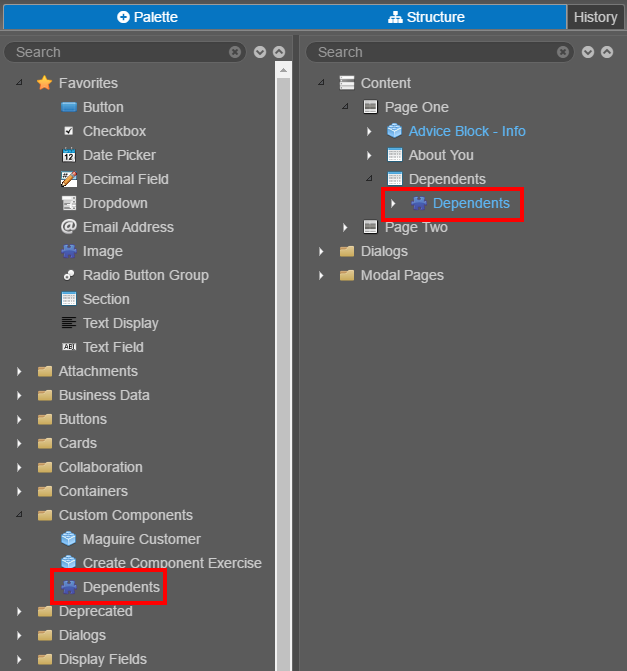Clear the Palette search field
This screenshot has height=671, width=627.
click(235, 52)
